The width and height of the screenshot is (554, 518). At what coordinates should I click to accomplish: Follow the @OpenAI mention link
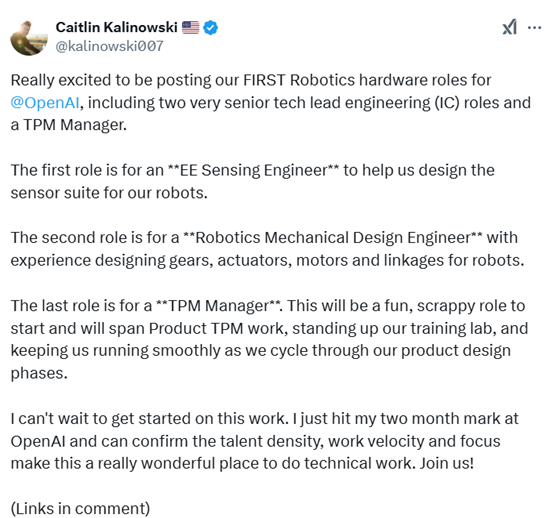(45, 102)
